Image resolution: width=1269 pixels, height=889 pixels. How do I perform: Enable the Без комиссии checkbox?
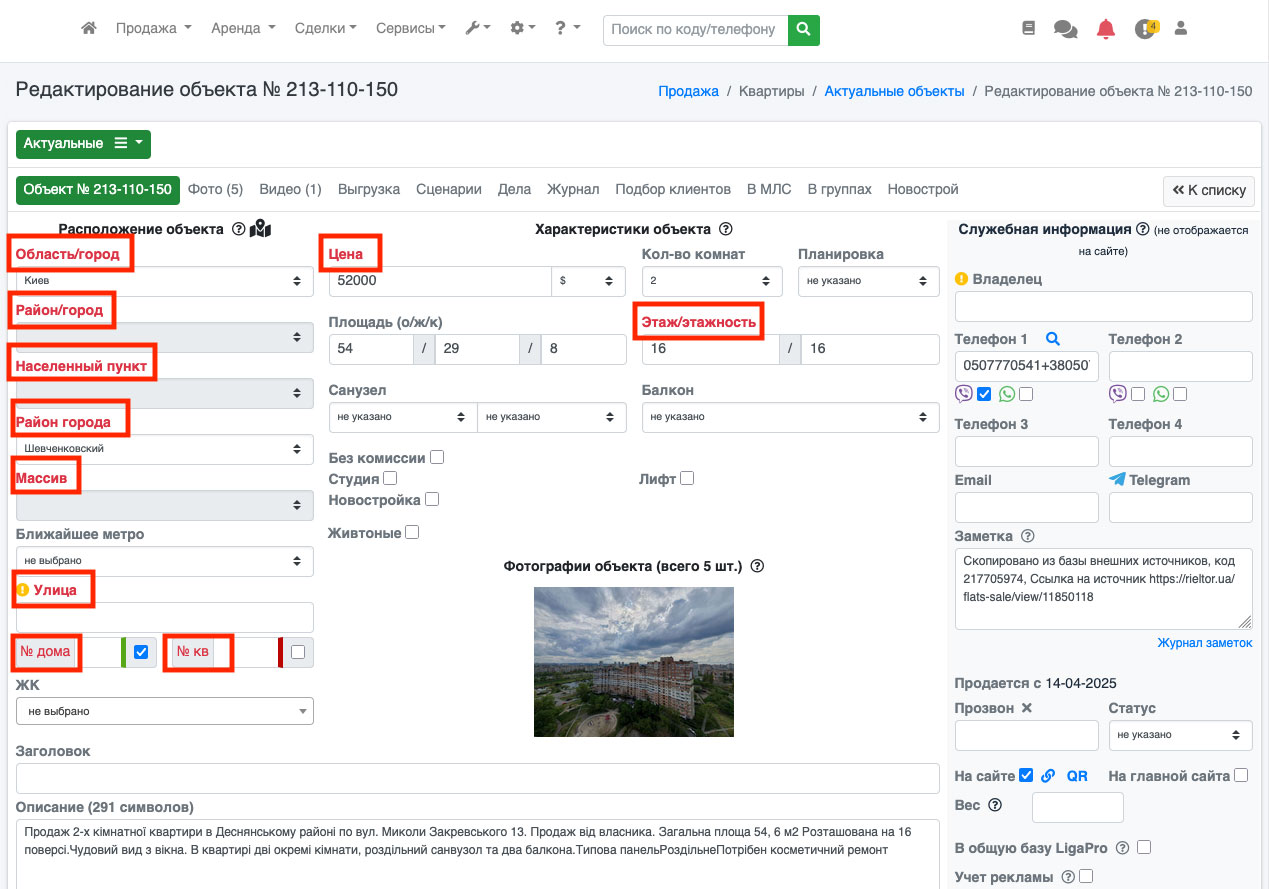coord(437,458)
